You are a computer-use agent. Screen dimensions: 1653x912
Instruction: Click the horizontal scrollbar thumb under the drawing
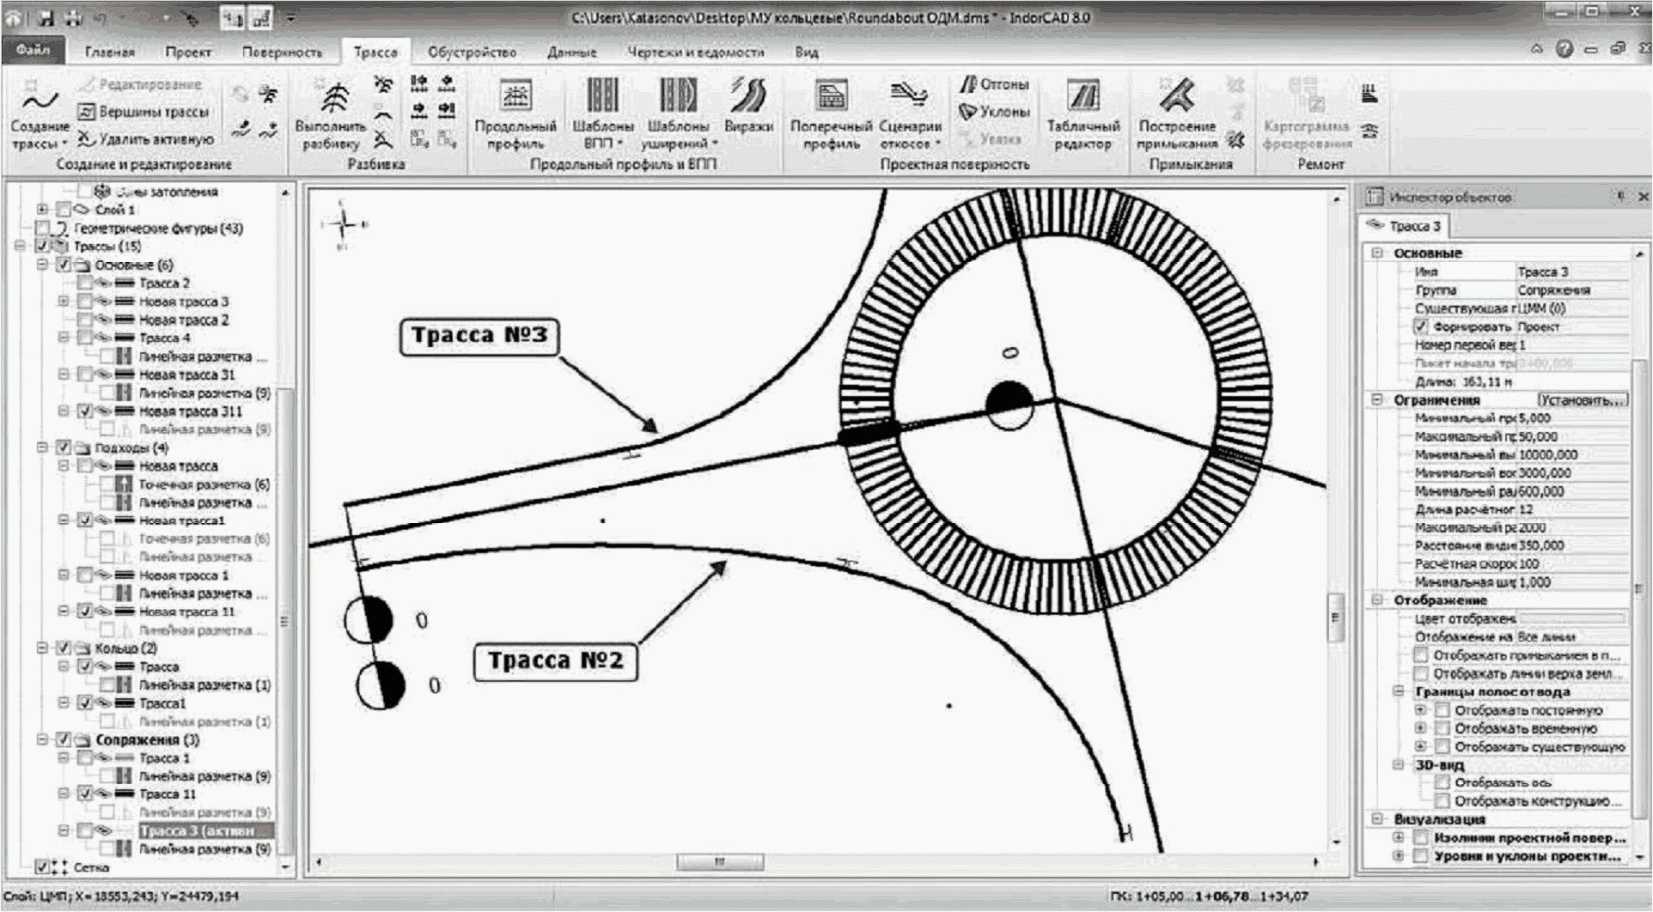pyautogui.click(x=719, y=862)
